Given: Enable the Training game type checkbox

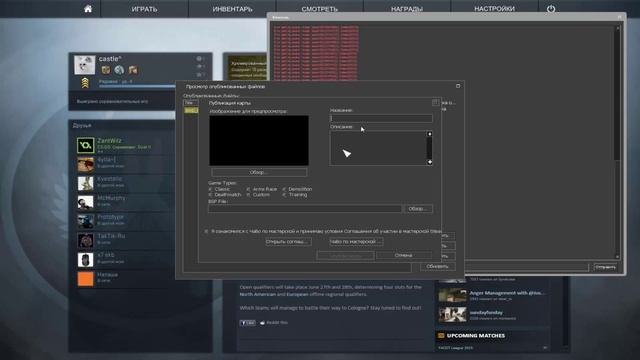Looking at the screenshot, I should (284, 195).
